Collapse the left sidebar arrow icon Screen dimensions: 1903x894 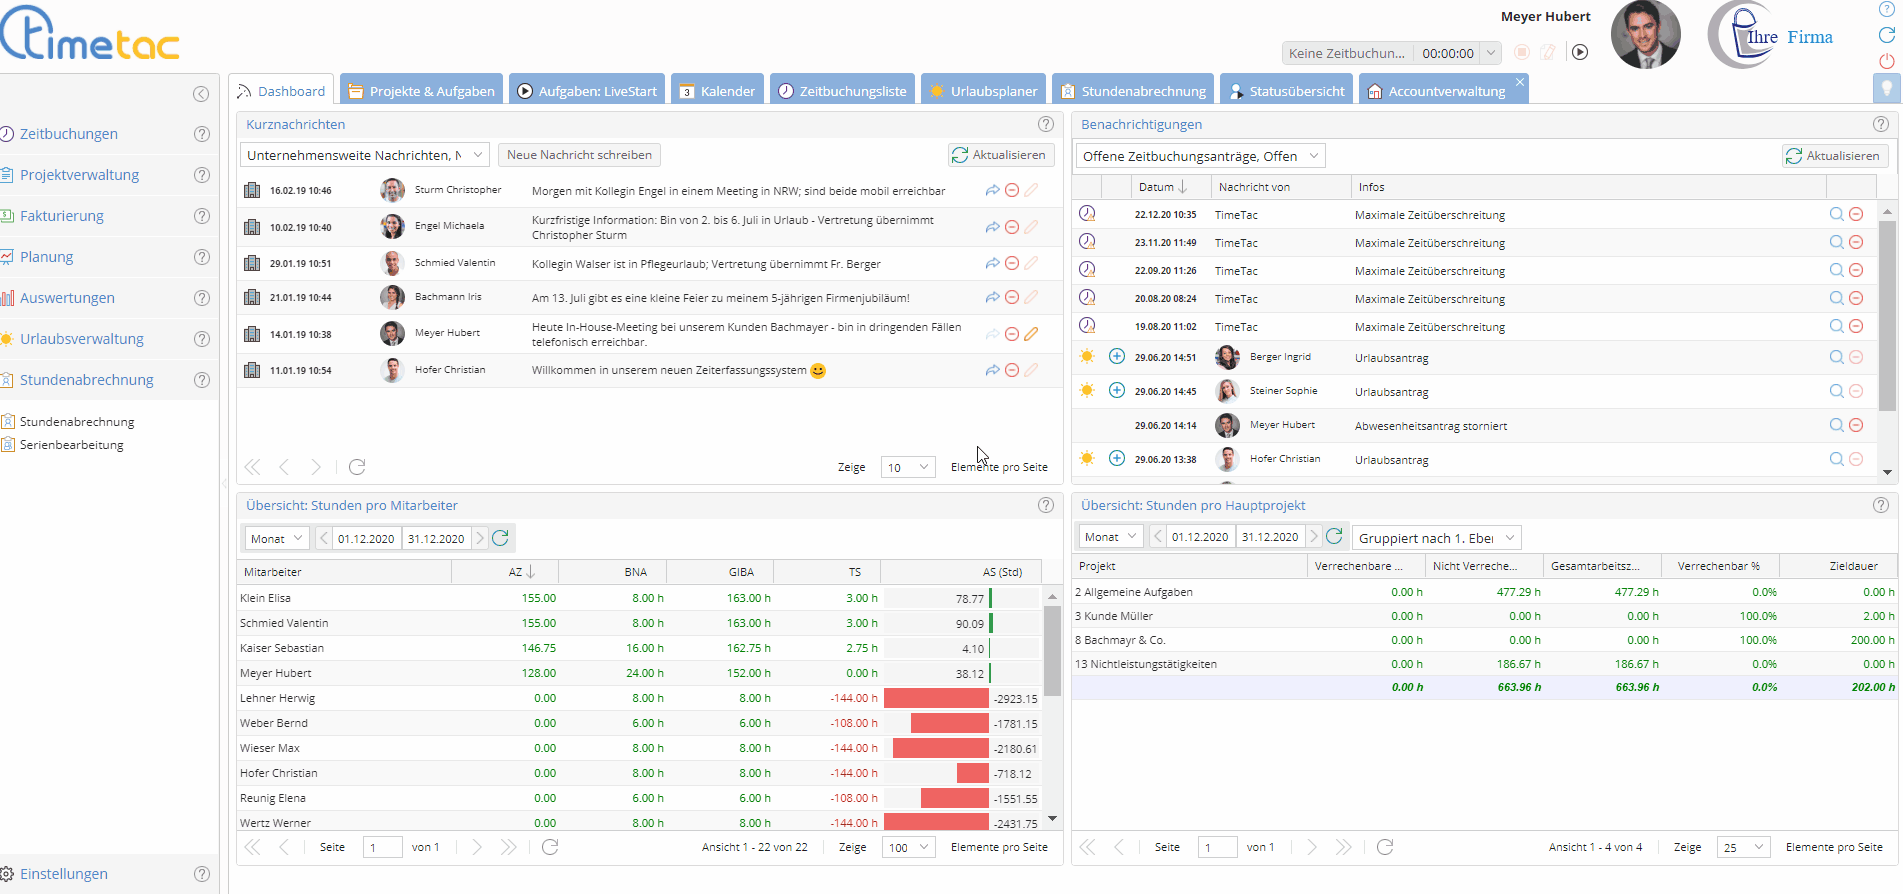coord(201,94)
